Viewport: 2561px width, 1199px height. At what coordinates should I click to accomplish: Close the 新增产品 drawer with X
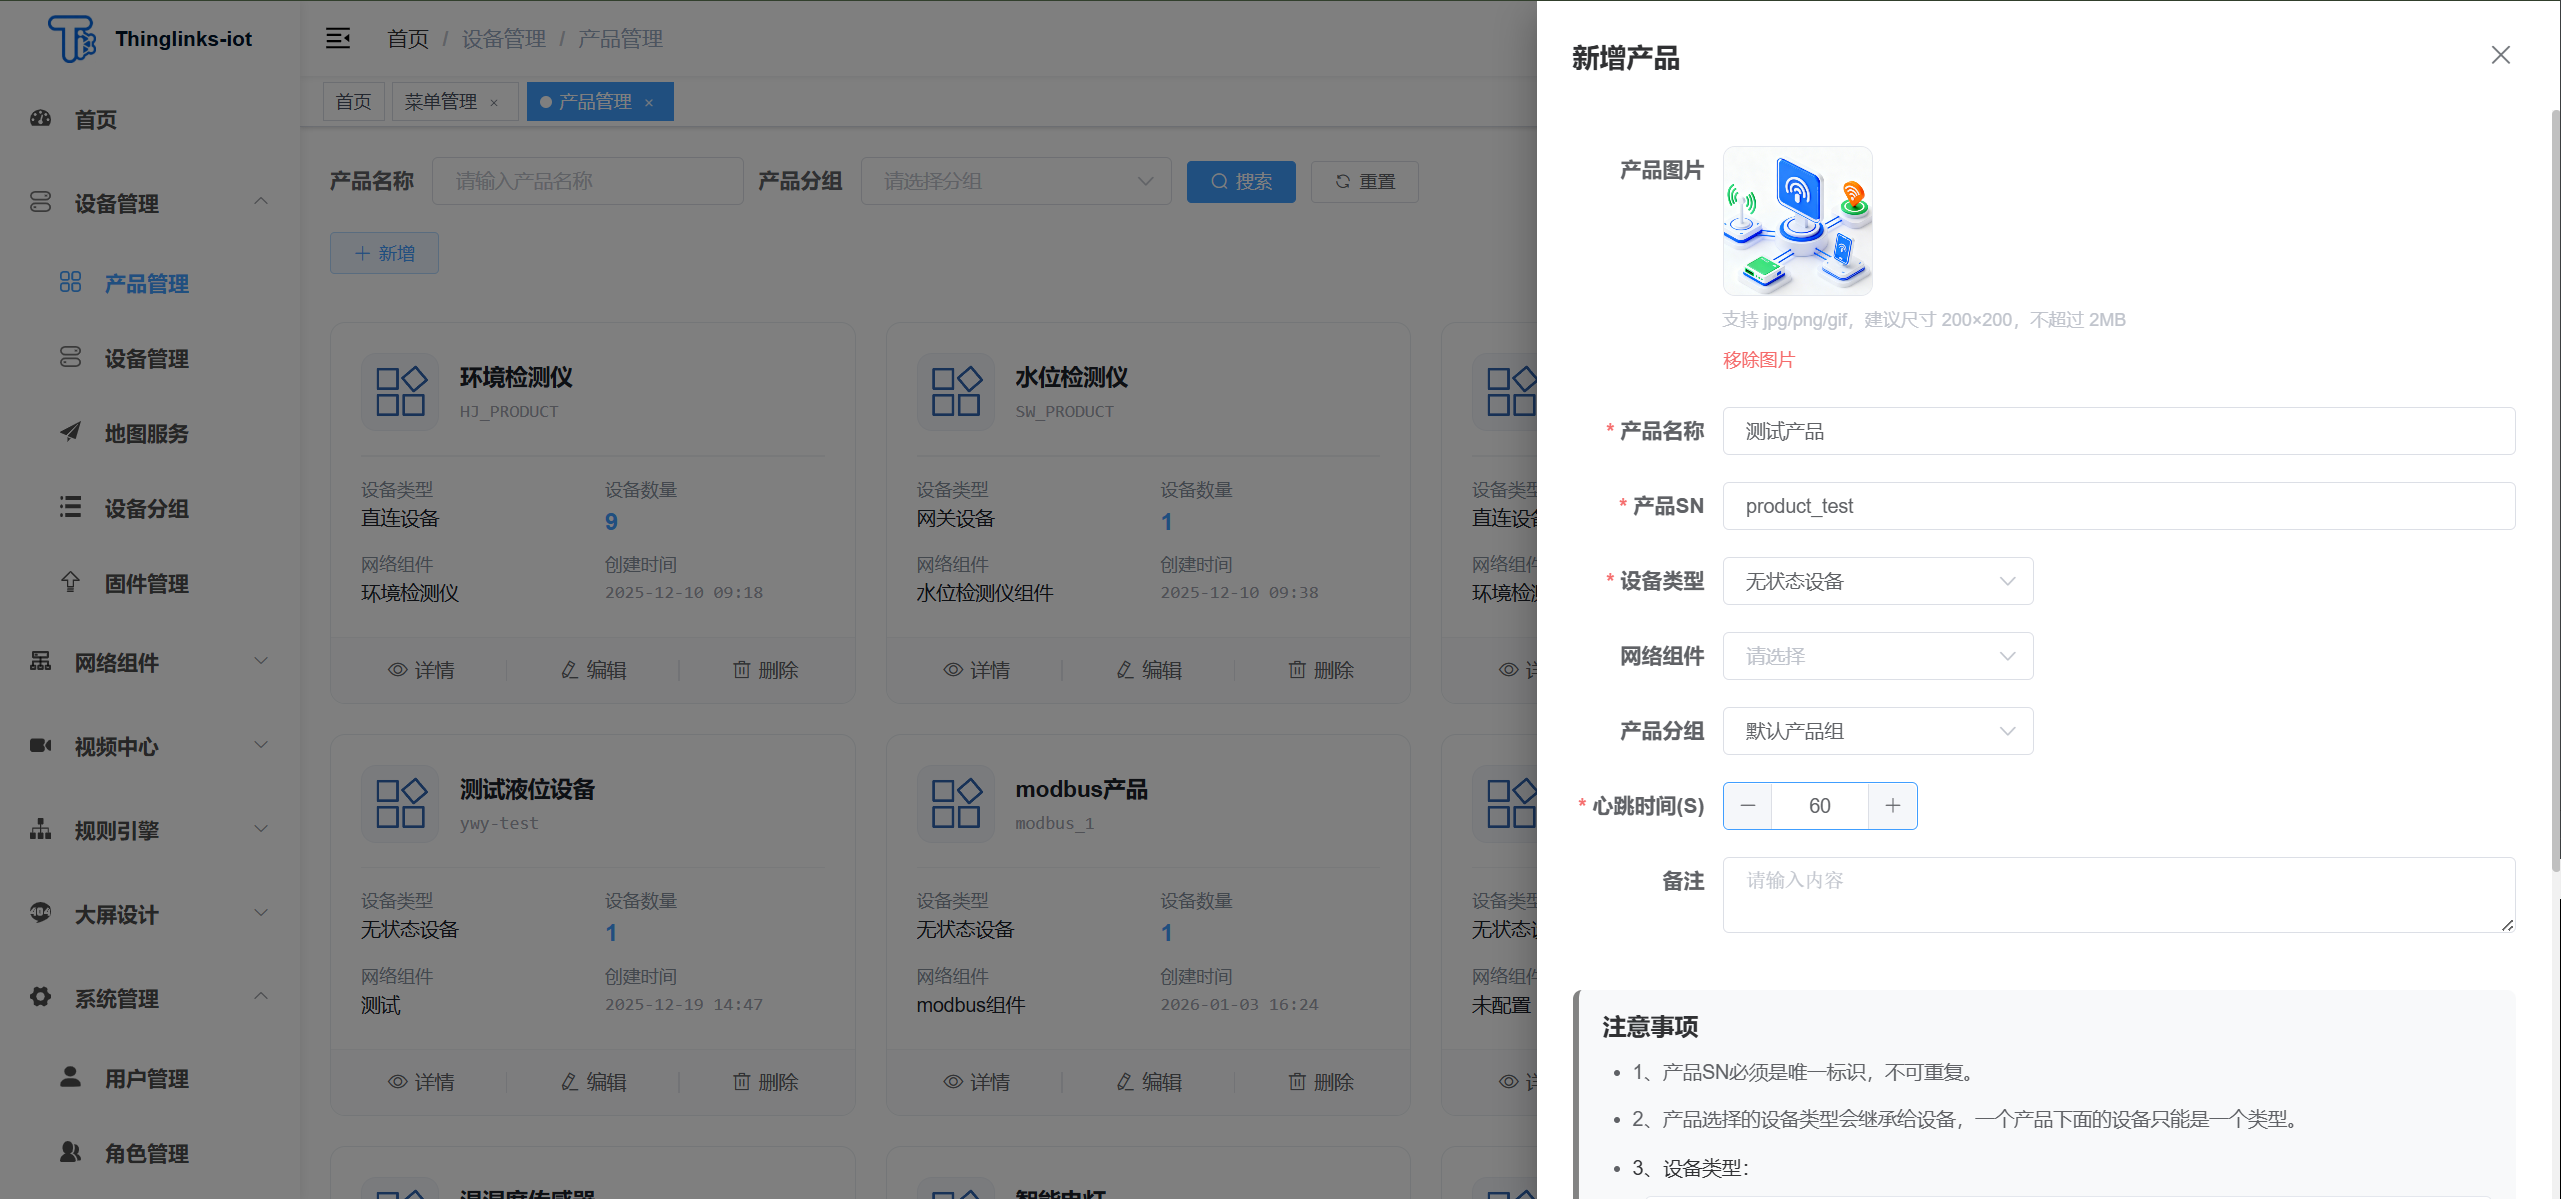(x=2500, y=55)
